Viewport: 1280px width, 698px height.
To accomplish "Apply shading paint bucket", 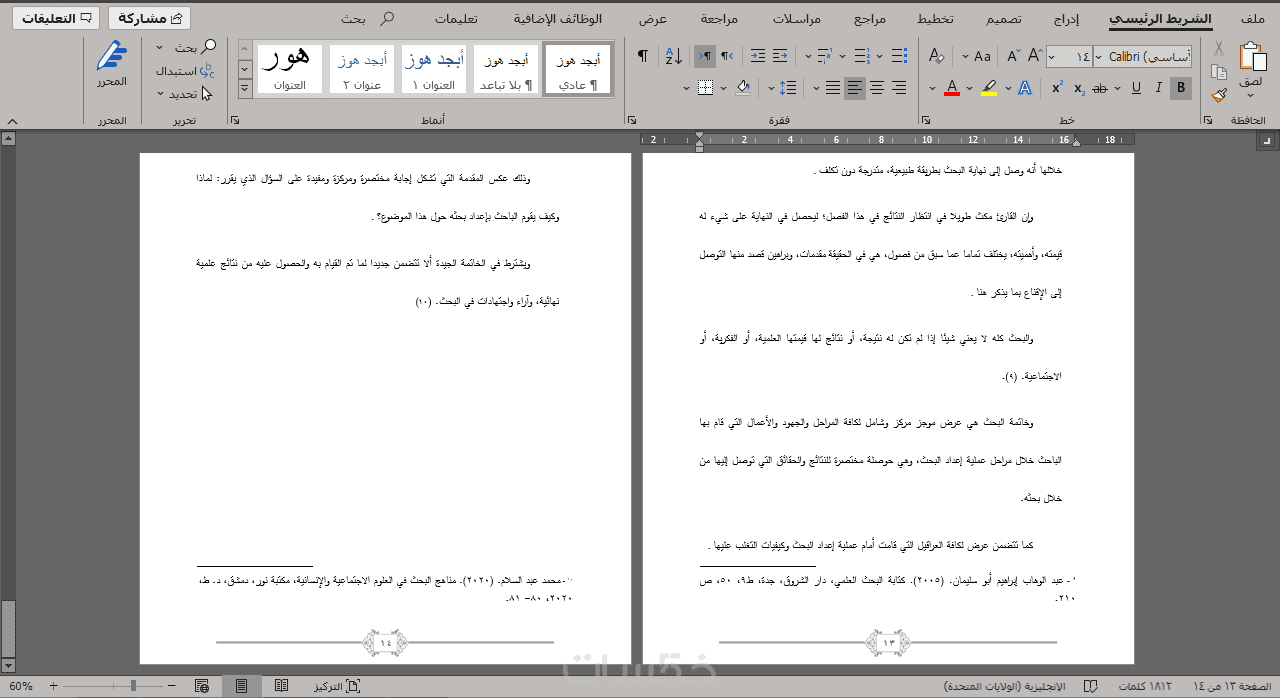I will coord(743,88).
